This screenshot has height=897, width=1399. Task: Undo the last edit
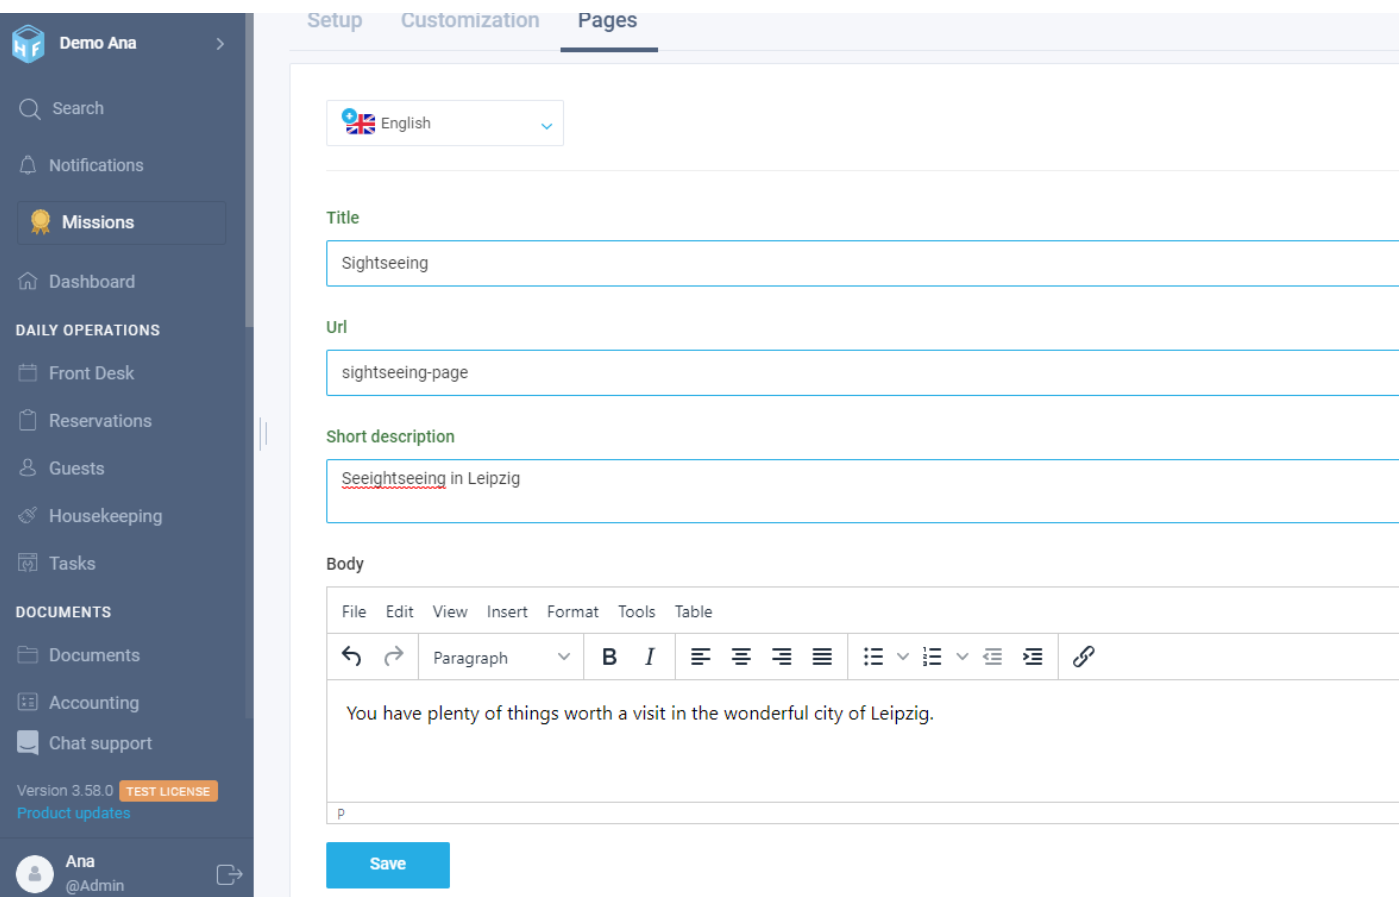pos(351,657)
